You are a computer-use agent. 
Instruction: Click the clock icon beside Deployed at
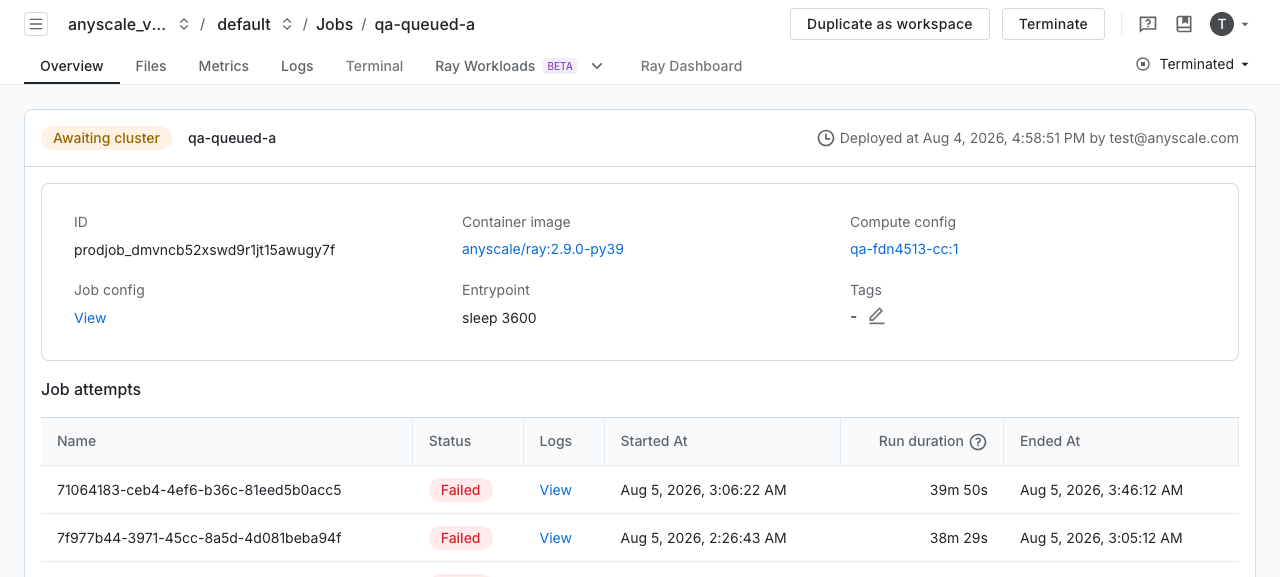pos(826,138)
